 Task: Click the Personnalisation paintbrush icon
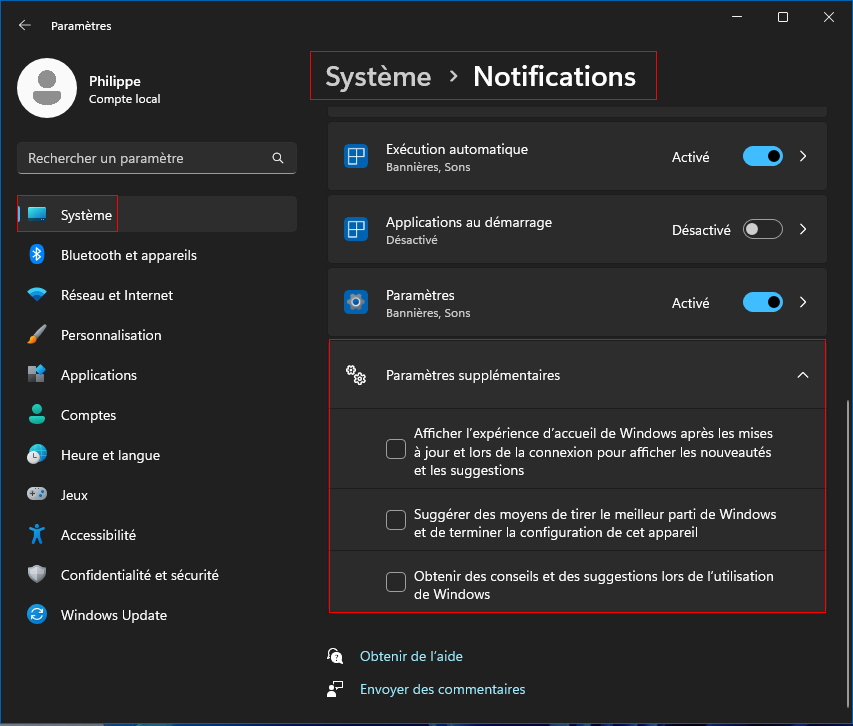click(x=37, y=334)
